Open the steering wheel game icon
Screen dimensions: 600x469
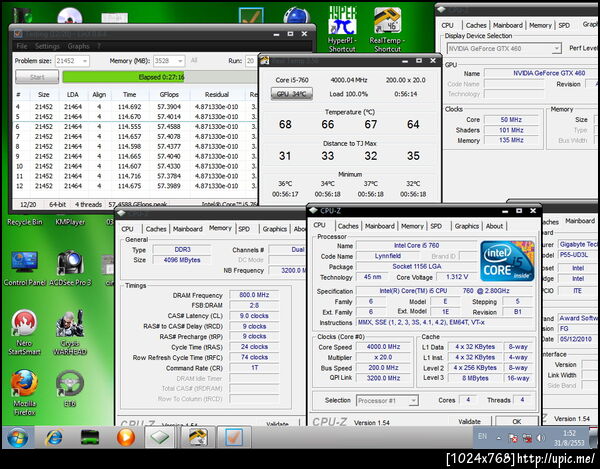(x=70, y=387)
